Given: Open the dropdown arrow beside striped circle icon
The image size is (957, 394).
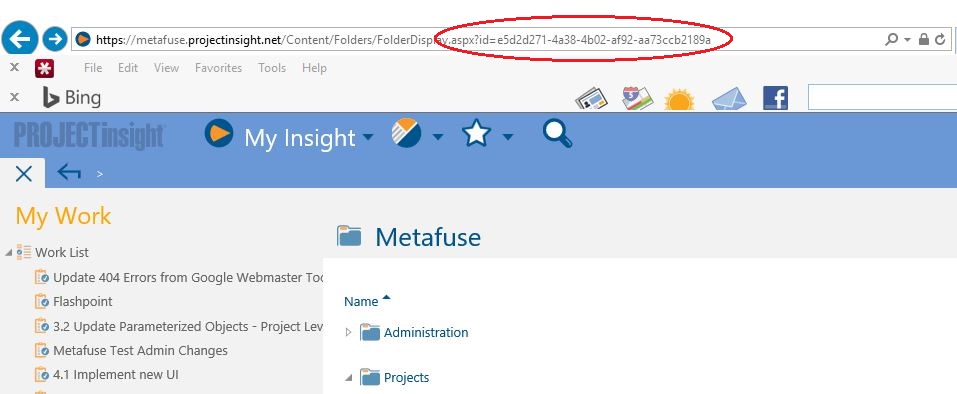Looking at the screenshot, I should (x=438, y=137).
